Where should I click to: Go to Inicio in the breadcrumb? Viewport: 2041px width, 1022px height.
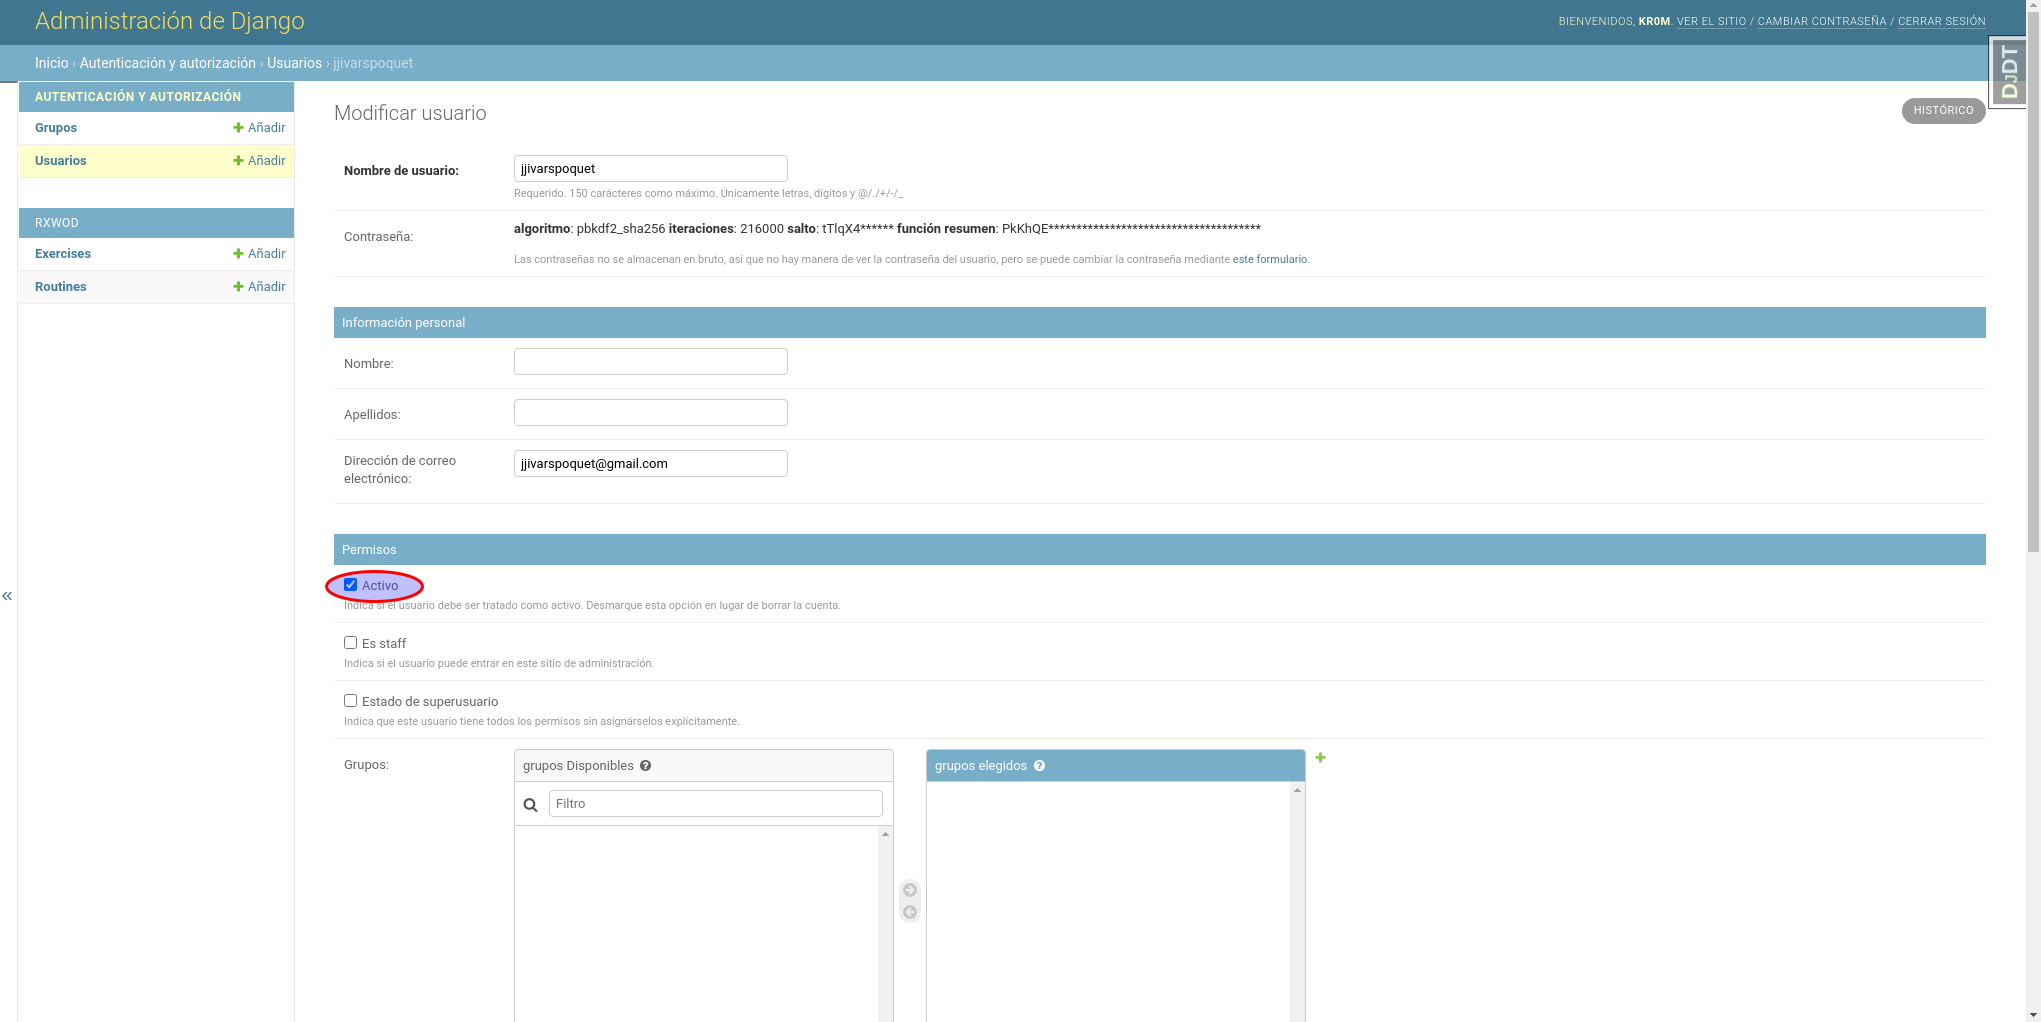point(51,63)
